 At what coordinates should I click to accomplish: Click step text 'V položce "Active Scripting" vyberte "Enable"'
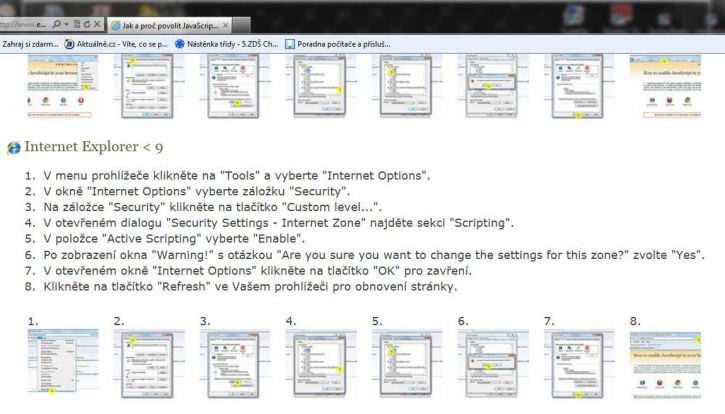(x=174, y=239)
